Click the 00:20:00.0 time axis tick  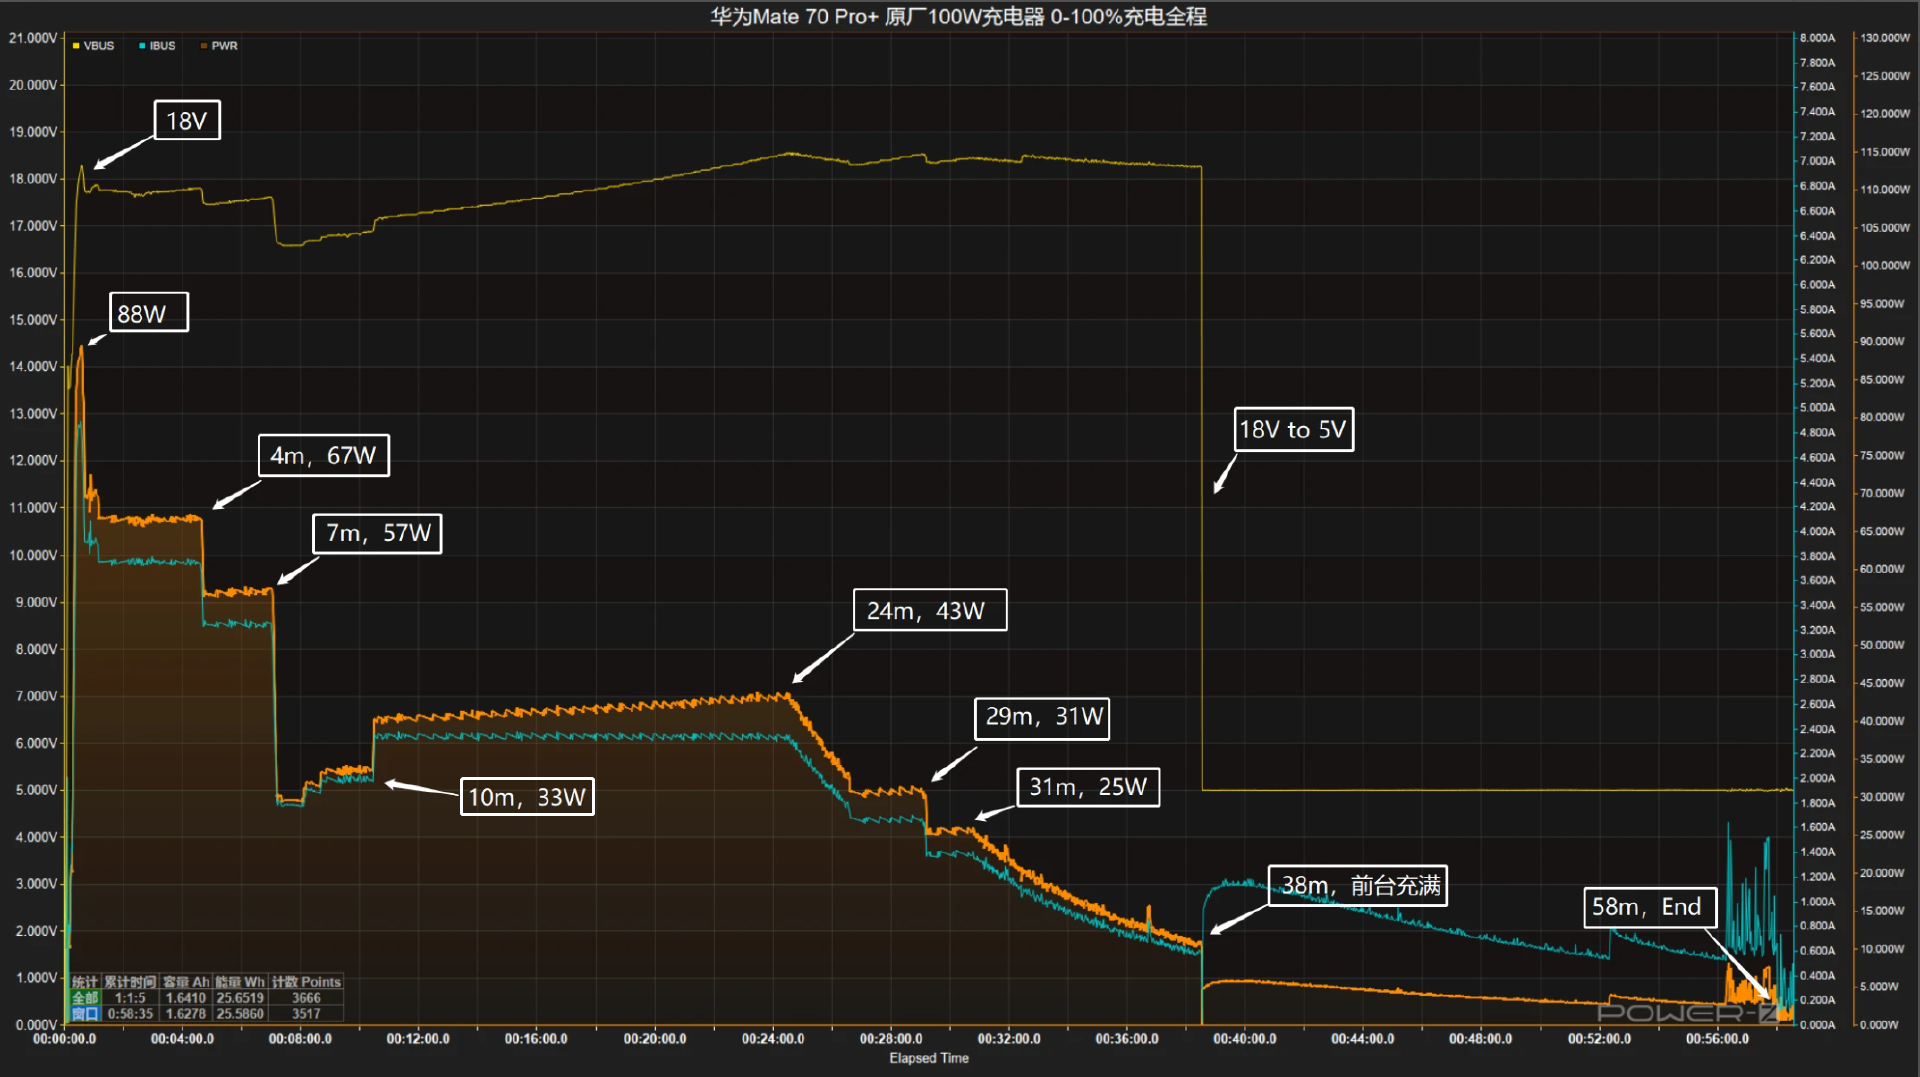(x=655, y=1039)
